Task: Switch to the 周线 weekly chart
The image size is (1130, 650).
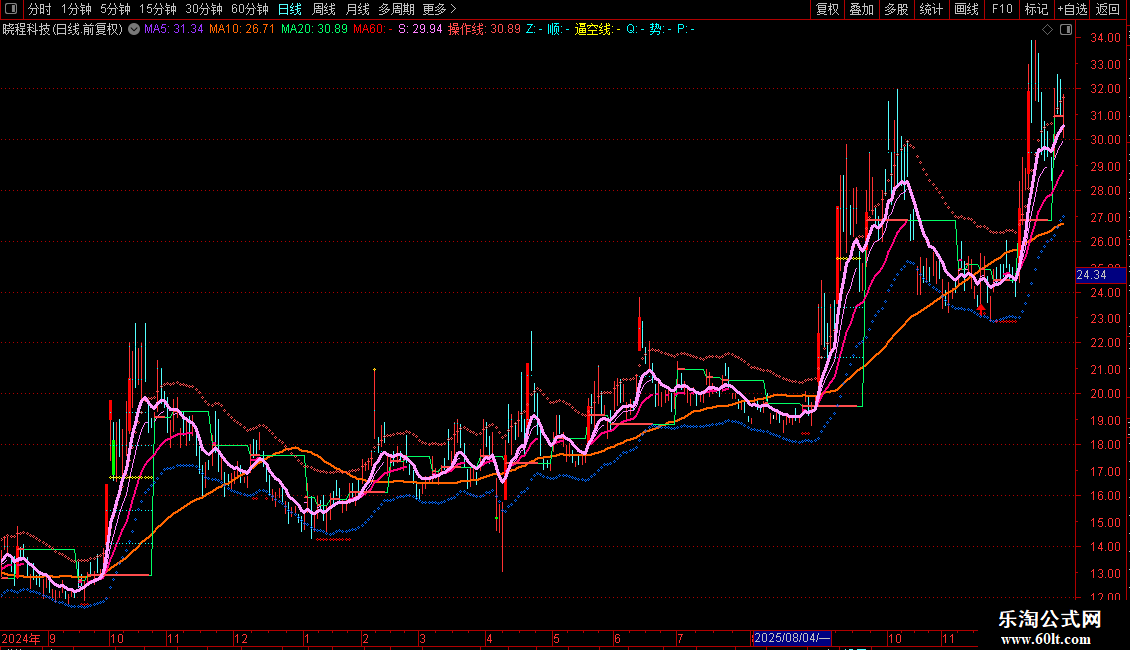Action: click(324, 9)
